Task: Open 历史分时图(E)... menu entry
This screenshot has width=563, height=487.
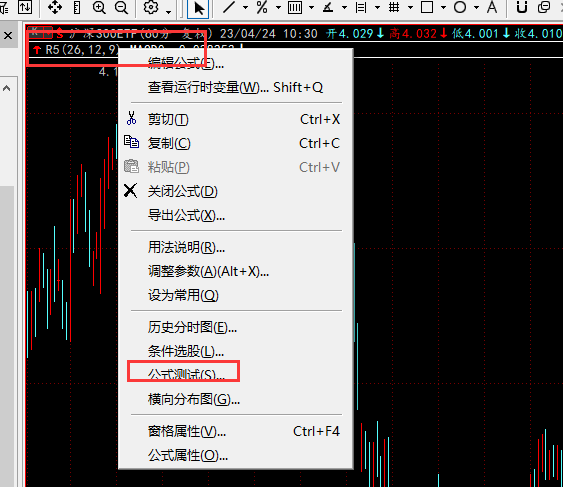Action: 236,327
